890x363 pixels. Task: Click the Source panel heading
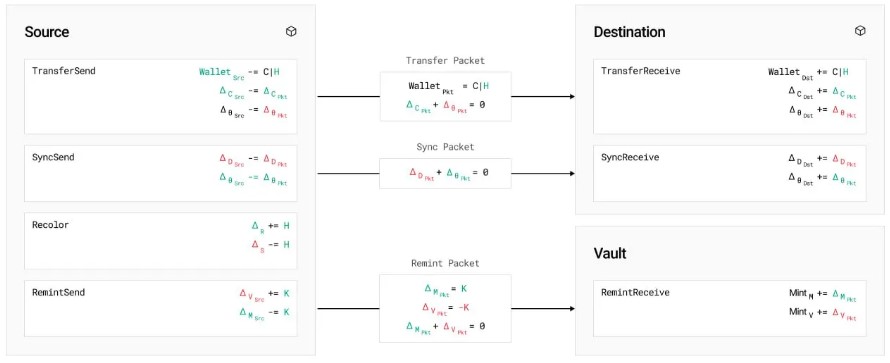(x=47, y=32)
